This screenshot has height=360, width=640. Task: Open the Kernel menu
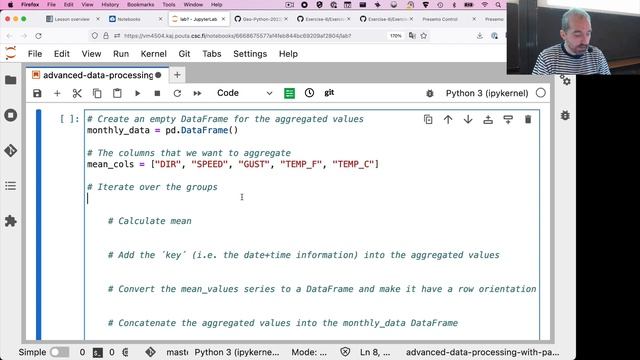pyautogui.click(x=153, y=54)
